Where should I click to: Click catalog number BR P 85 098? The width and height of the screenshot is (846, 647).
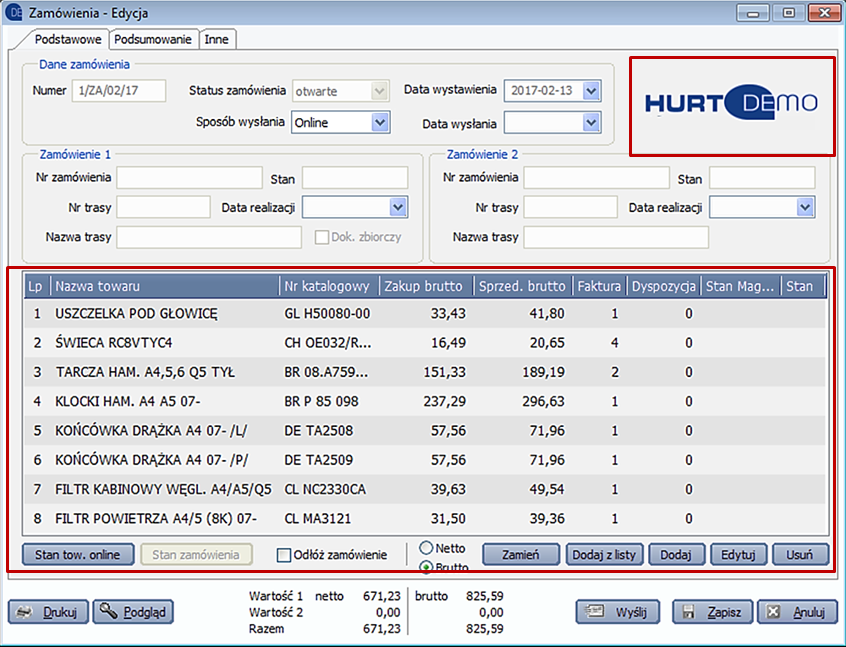[322, 401]
